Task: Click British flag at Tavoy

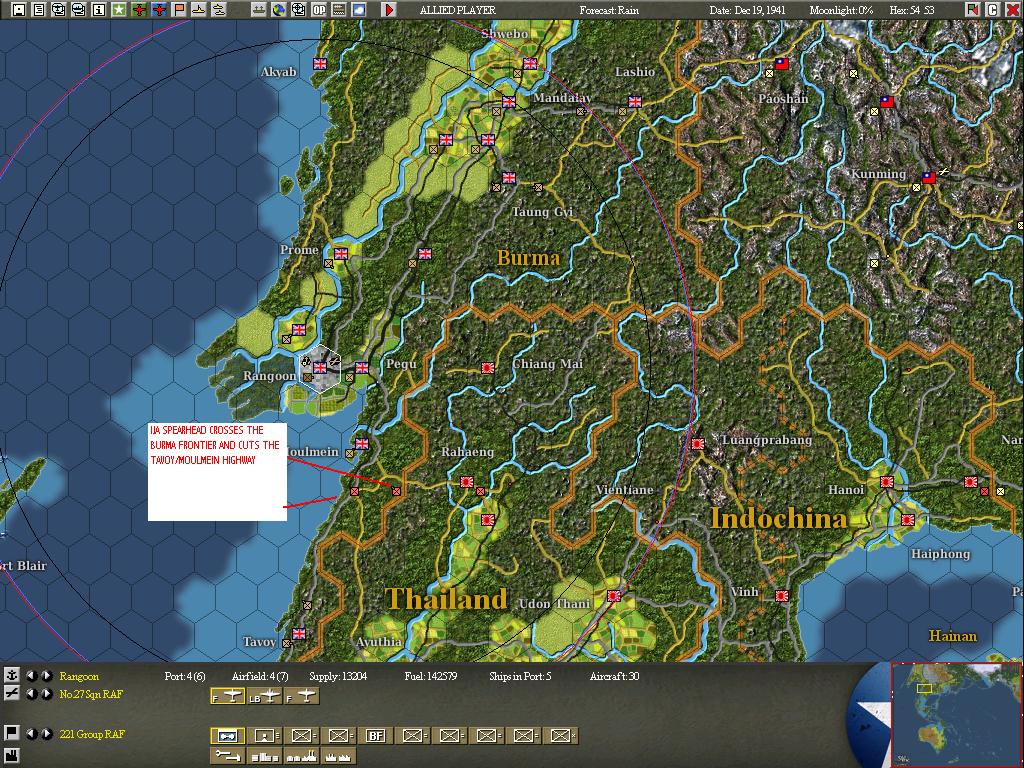Action: pos(298,633)
